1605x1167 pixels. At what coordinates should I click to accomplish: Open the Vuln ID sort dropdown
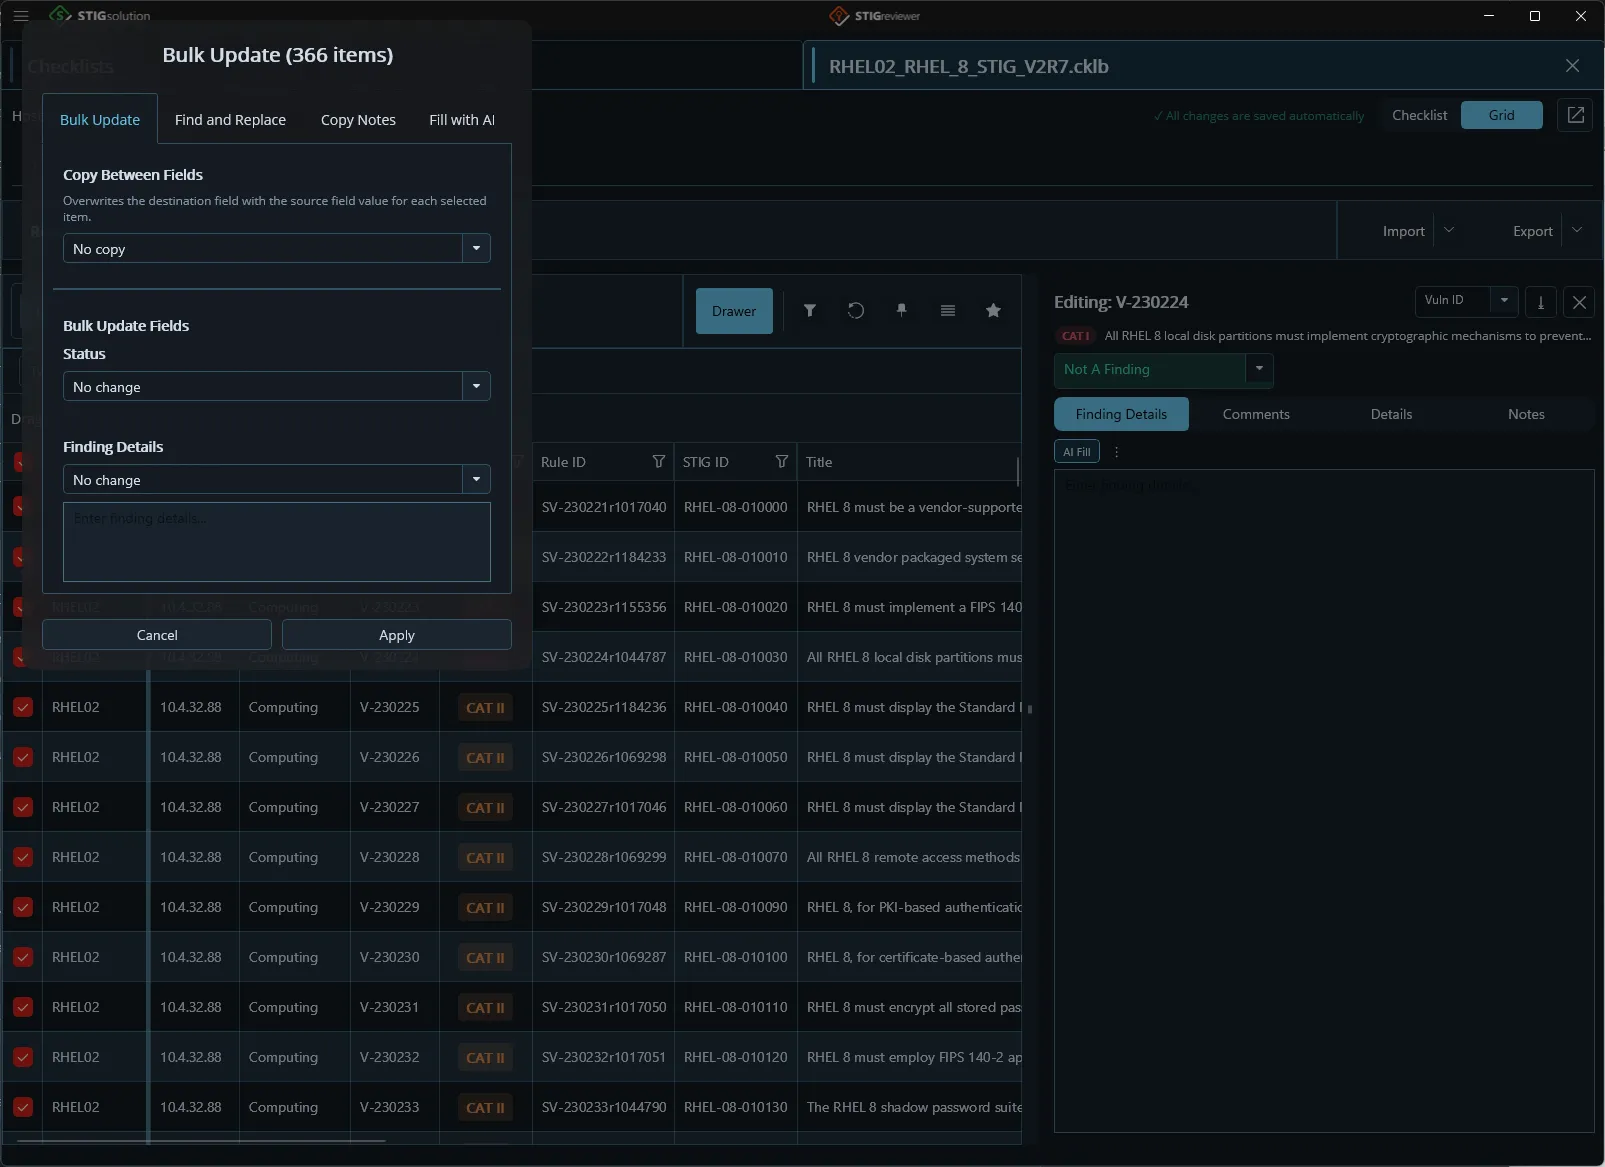[1466, 301]
